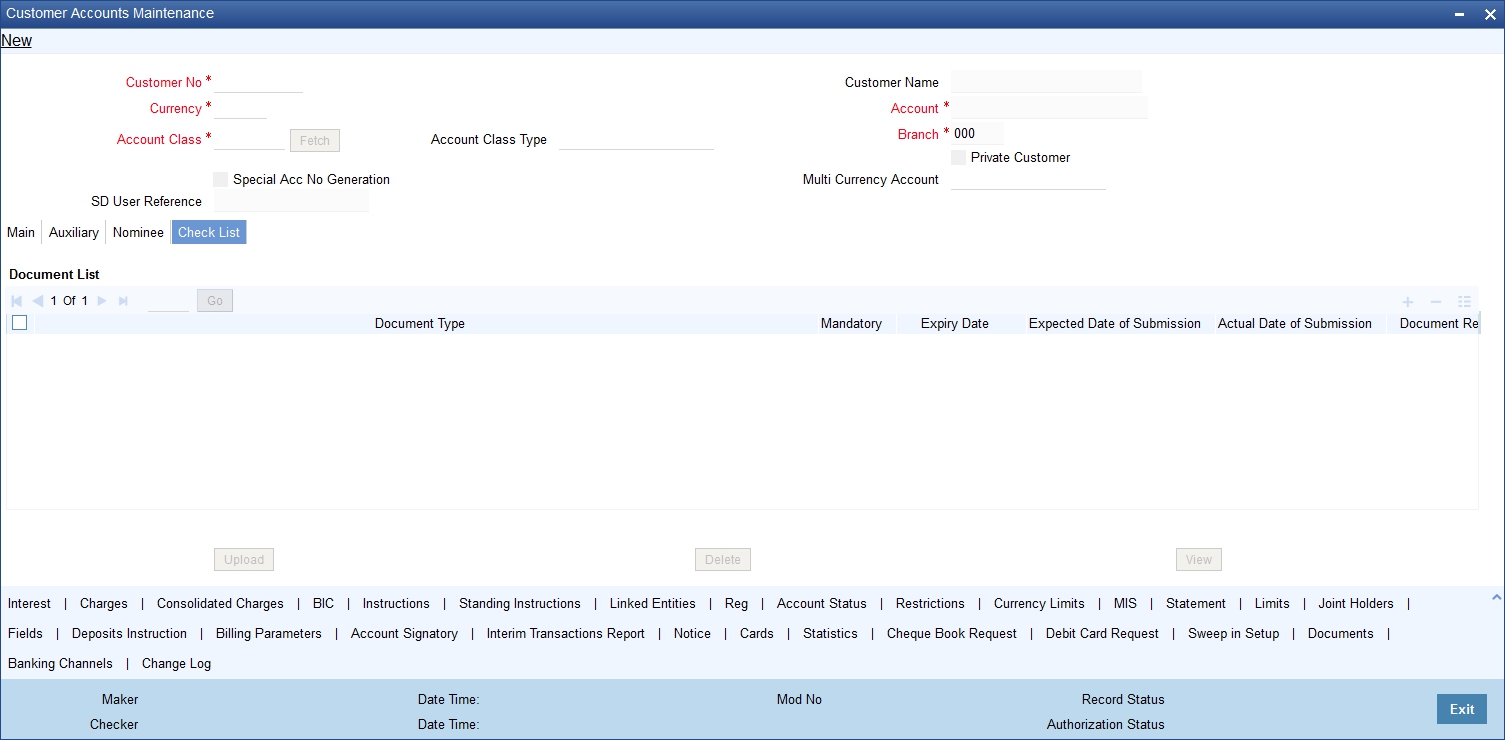Screen dimensions: 1505x740
Task: Add a new row to the Document List
Action: pos(1407,301)
